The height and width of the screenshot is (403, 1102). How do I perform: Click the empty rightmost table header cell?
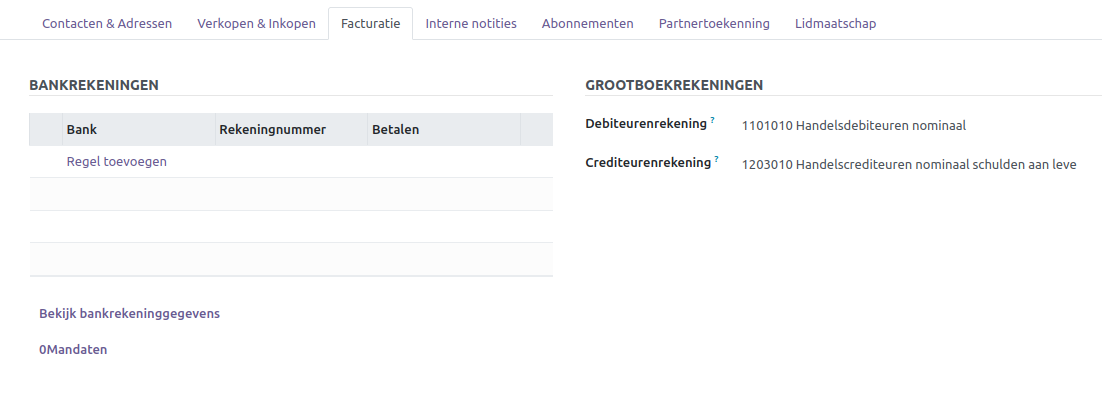[536, 129]
